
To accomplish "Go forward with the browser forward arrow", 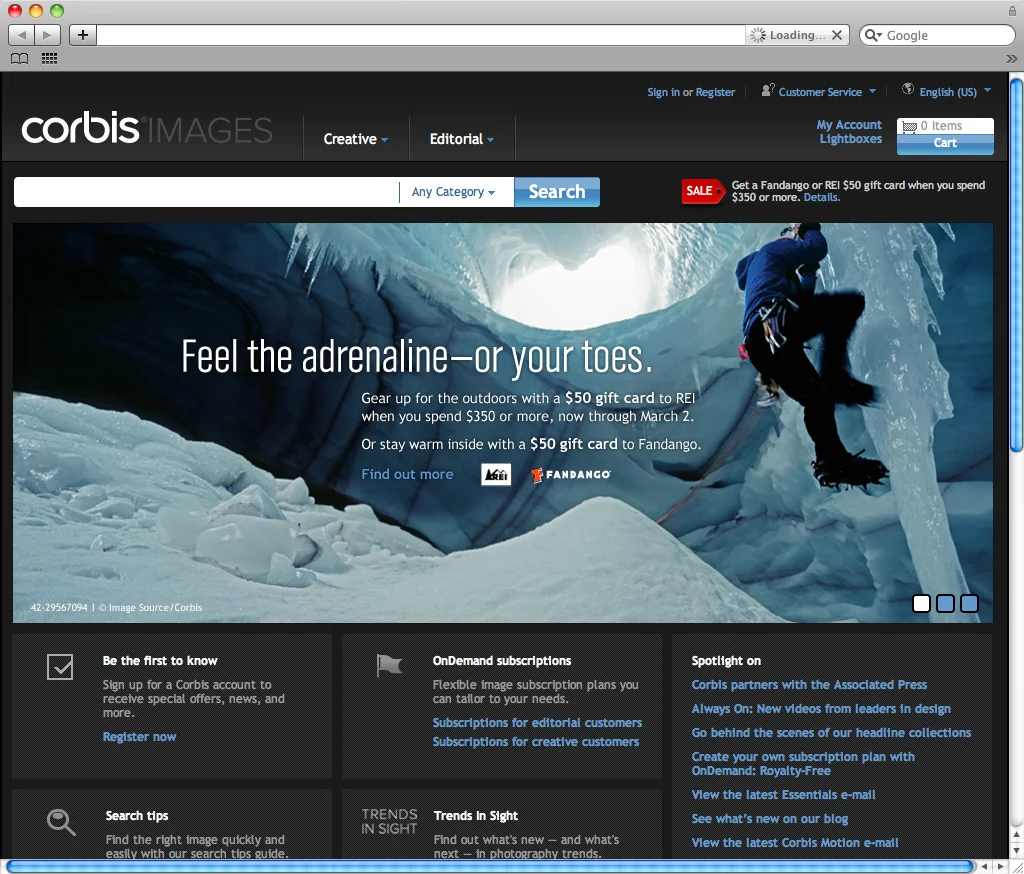I will 48,35.
